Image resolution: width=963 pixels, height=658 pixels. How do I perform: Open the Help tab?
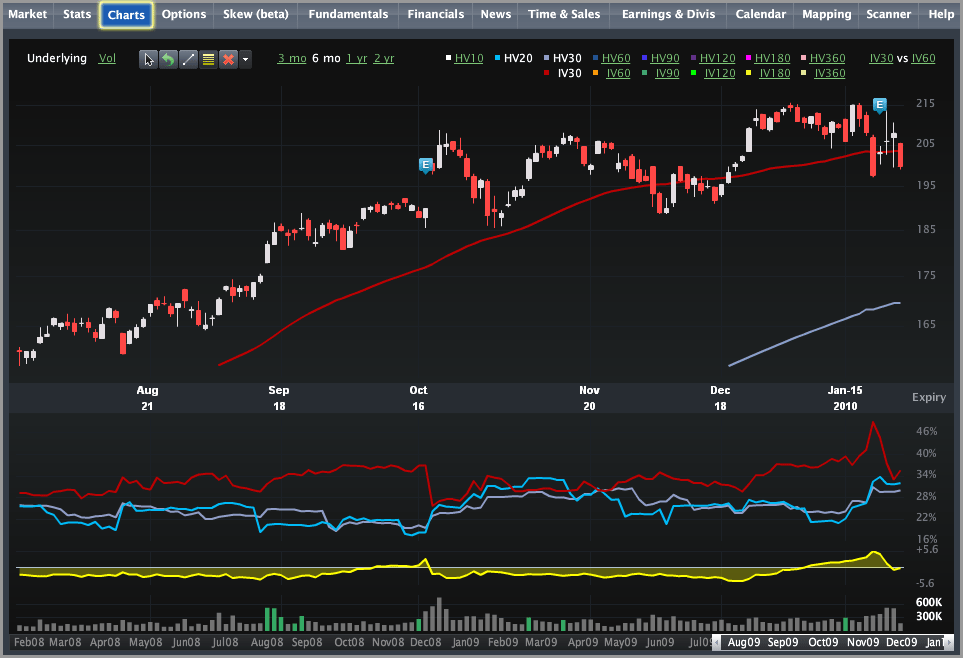pyautogui.click(x=941, y=14)
